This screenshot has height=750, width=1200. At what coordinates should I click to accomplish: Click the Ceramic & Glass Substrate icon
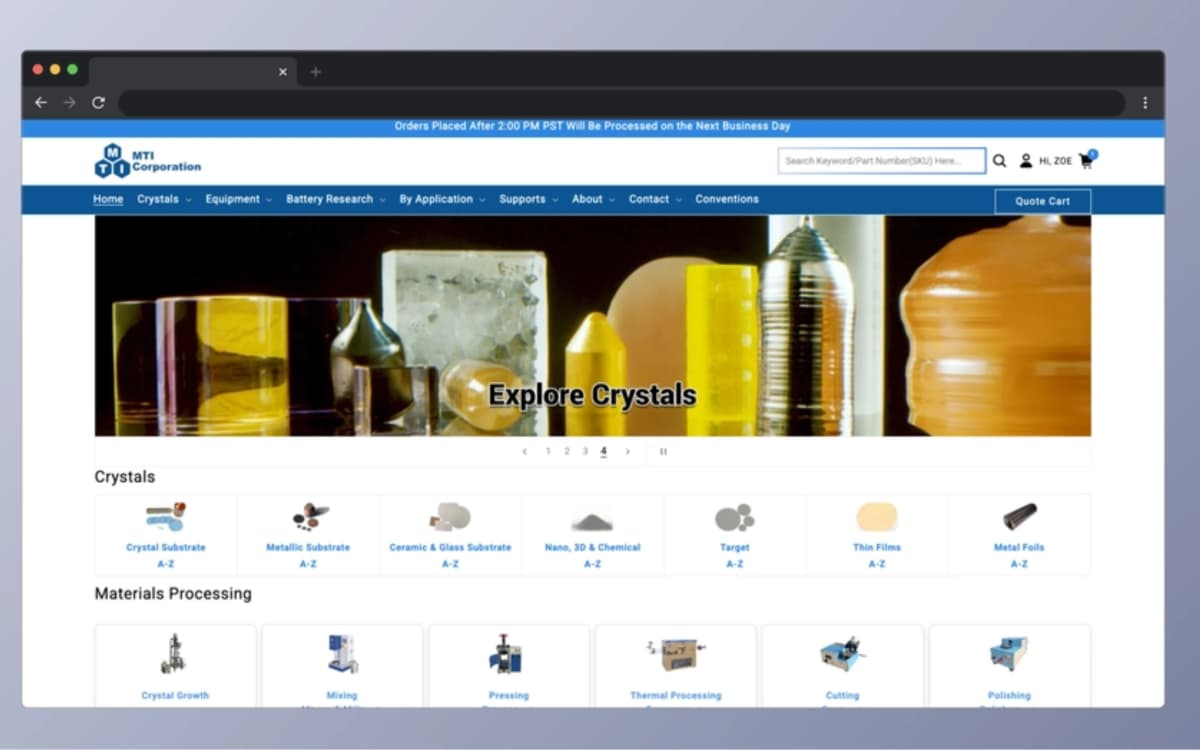tap(450, 517)
